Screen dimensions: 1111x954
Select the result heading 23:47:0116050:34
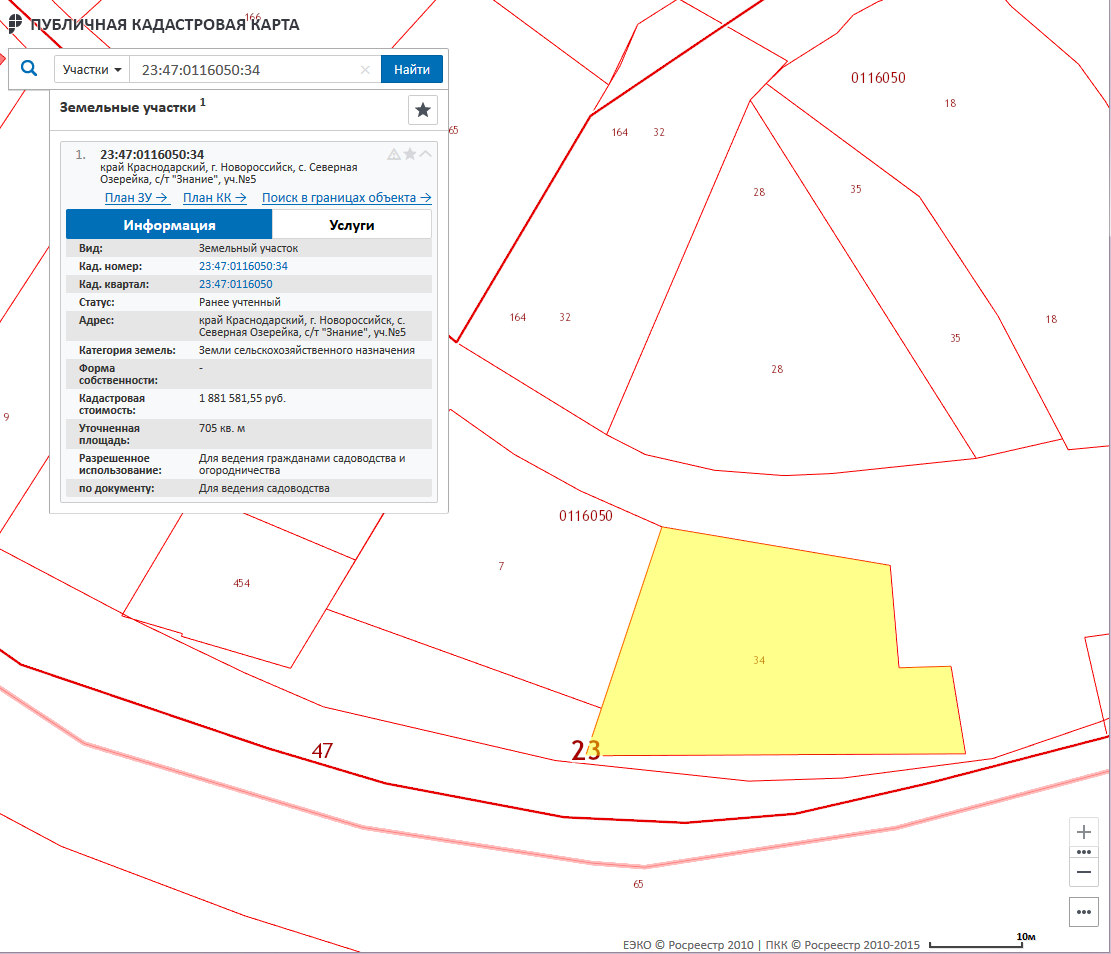pyautogui.click(x=152, y=154)
